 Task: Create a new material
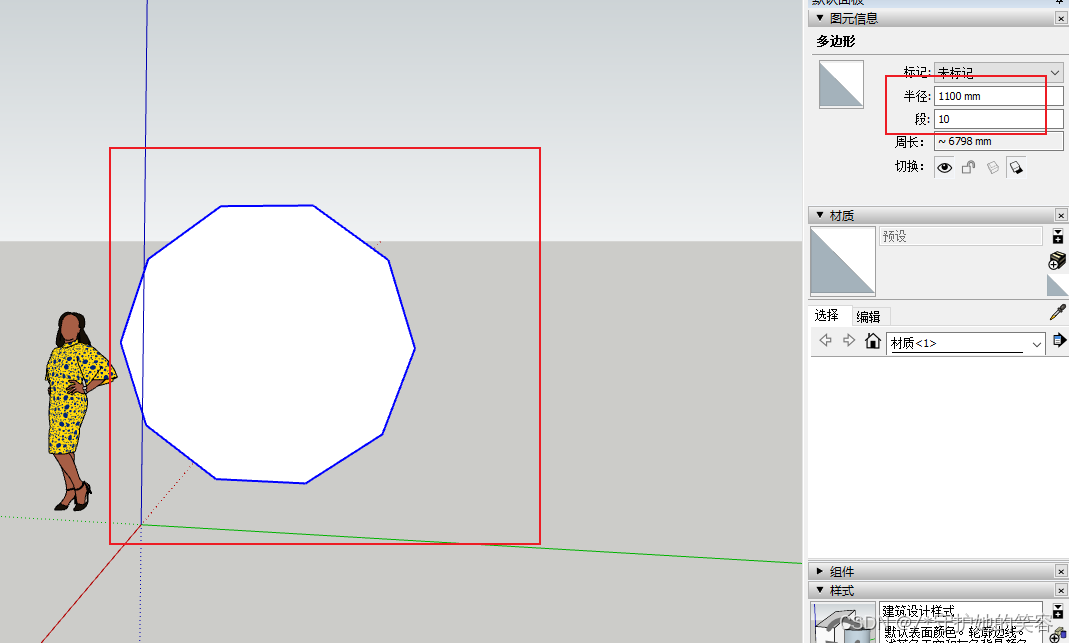tap(1057, 260)
